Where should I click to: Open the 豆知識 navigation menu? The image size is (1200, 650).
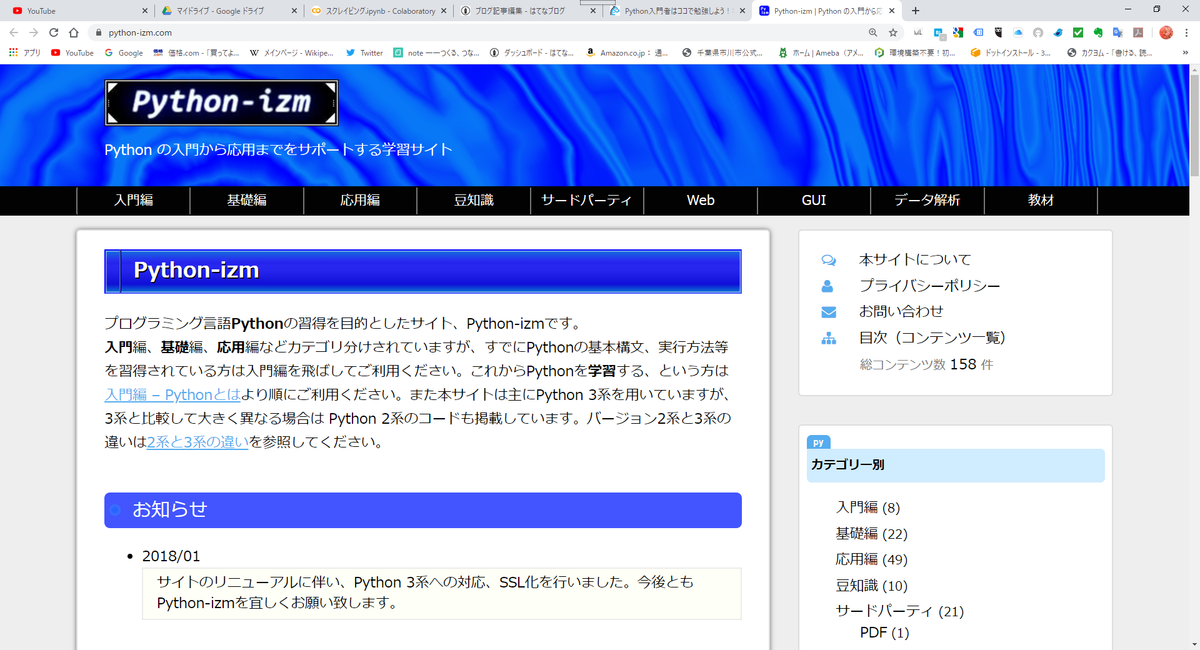(x=473, y=200)
